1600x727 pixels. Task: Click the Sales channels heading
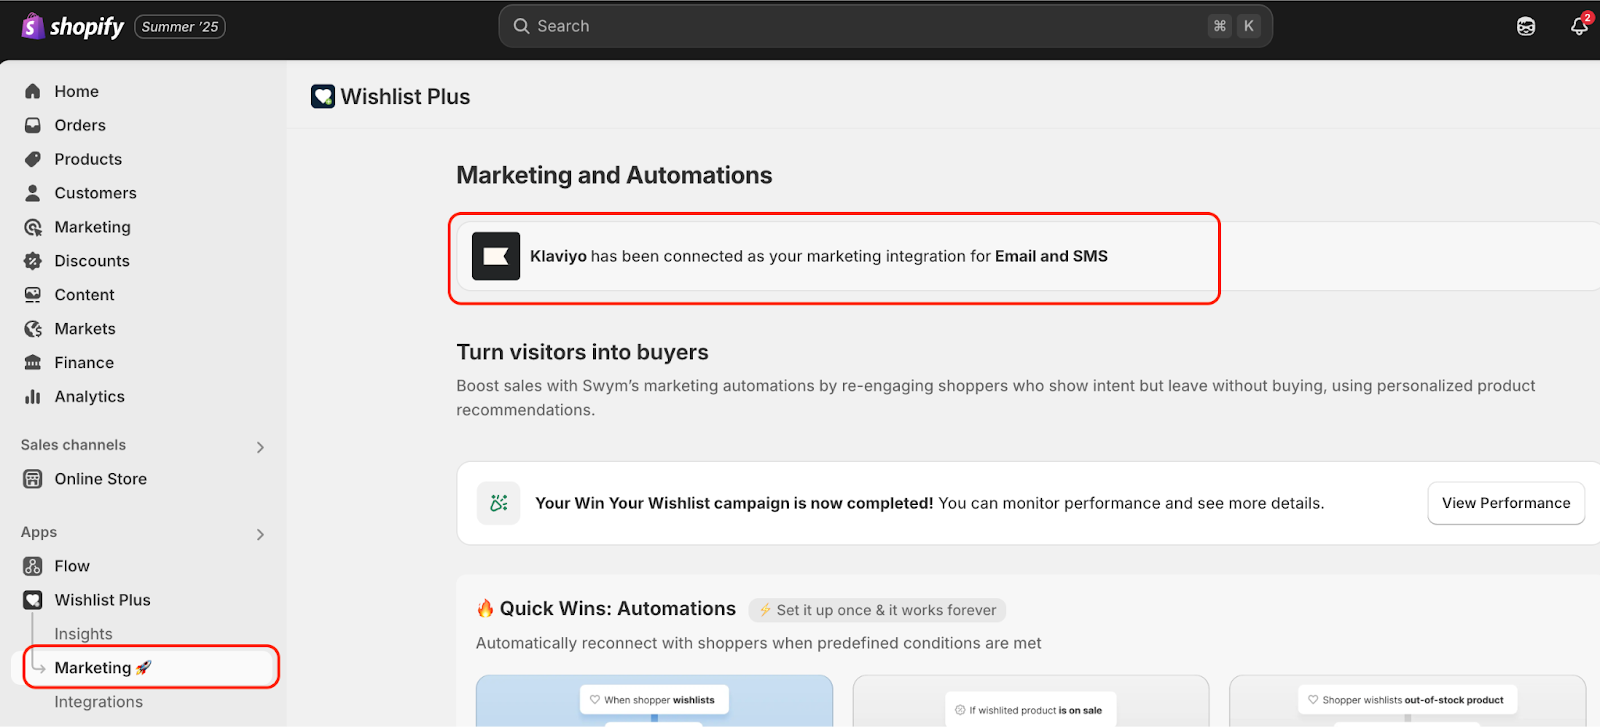point(73,445)
